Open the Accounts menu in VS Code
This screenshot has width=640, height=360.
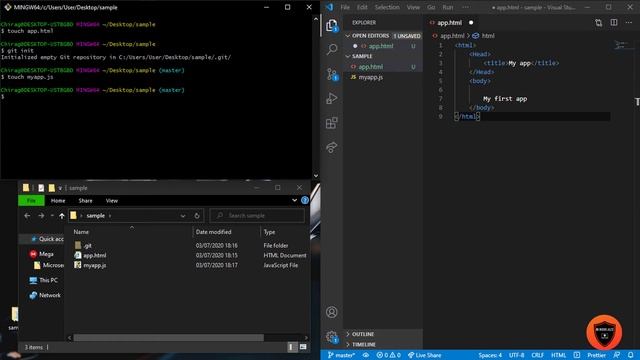pos(332,312)
